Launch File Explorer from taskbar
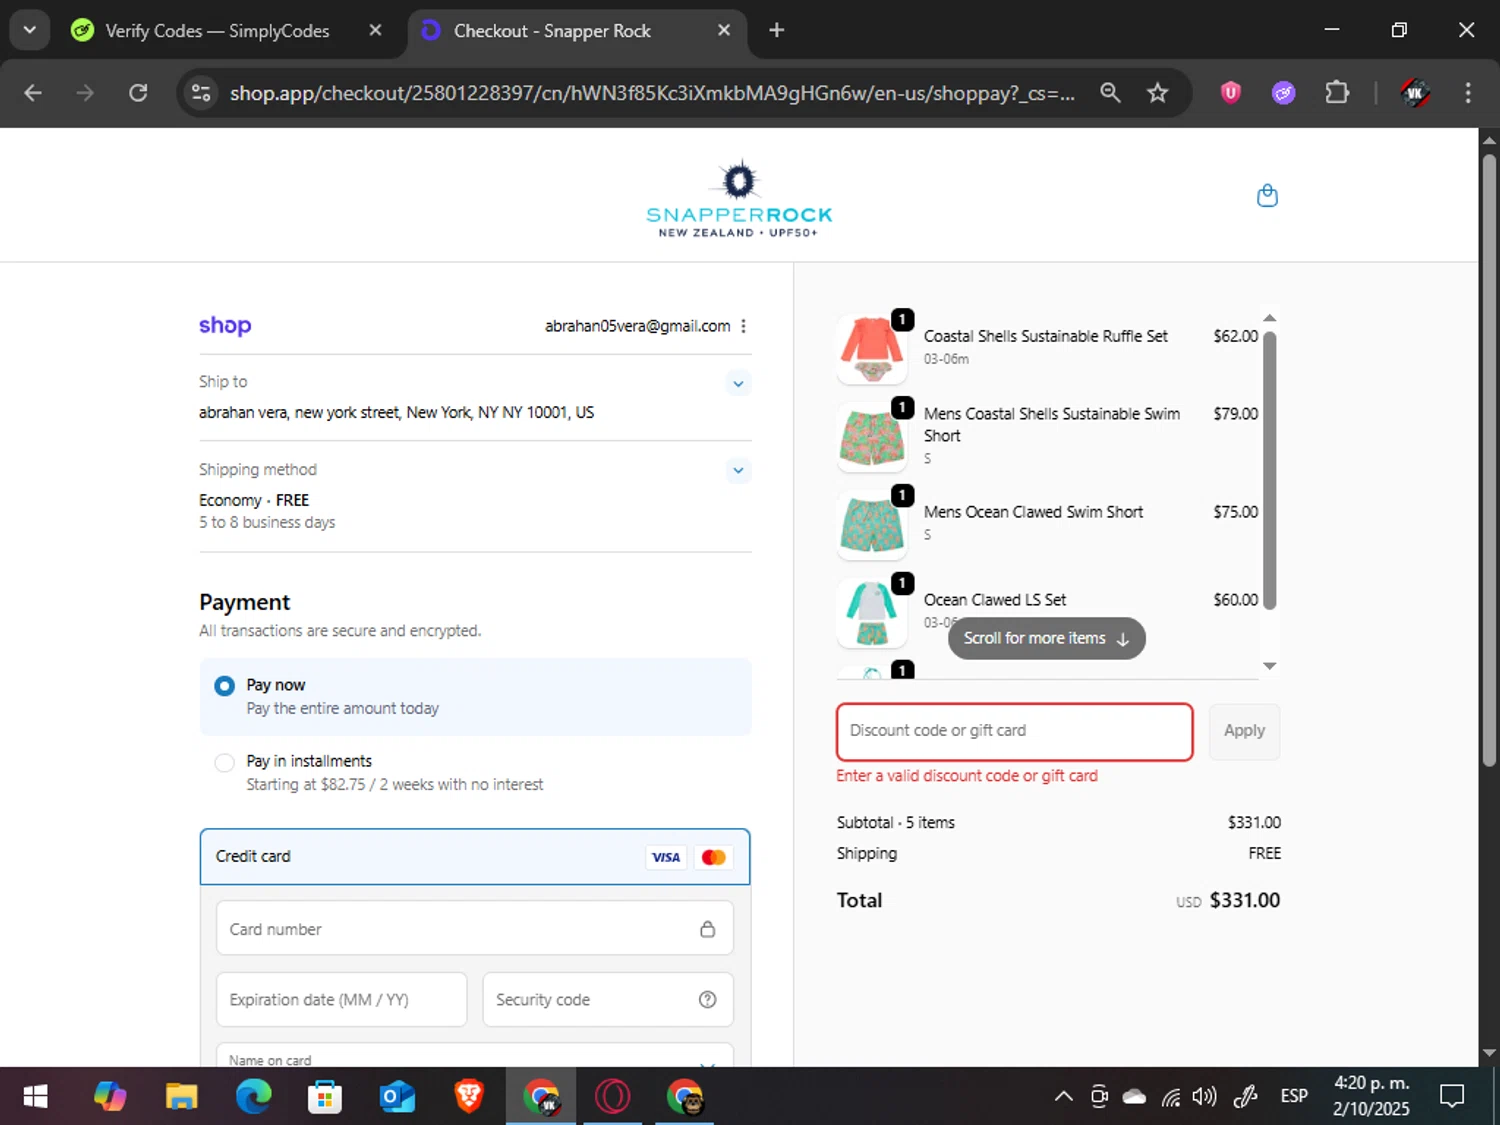Image resolution: width=1500 pixels, height=1125 pixels. point(181,1097)
